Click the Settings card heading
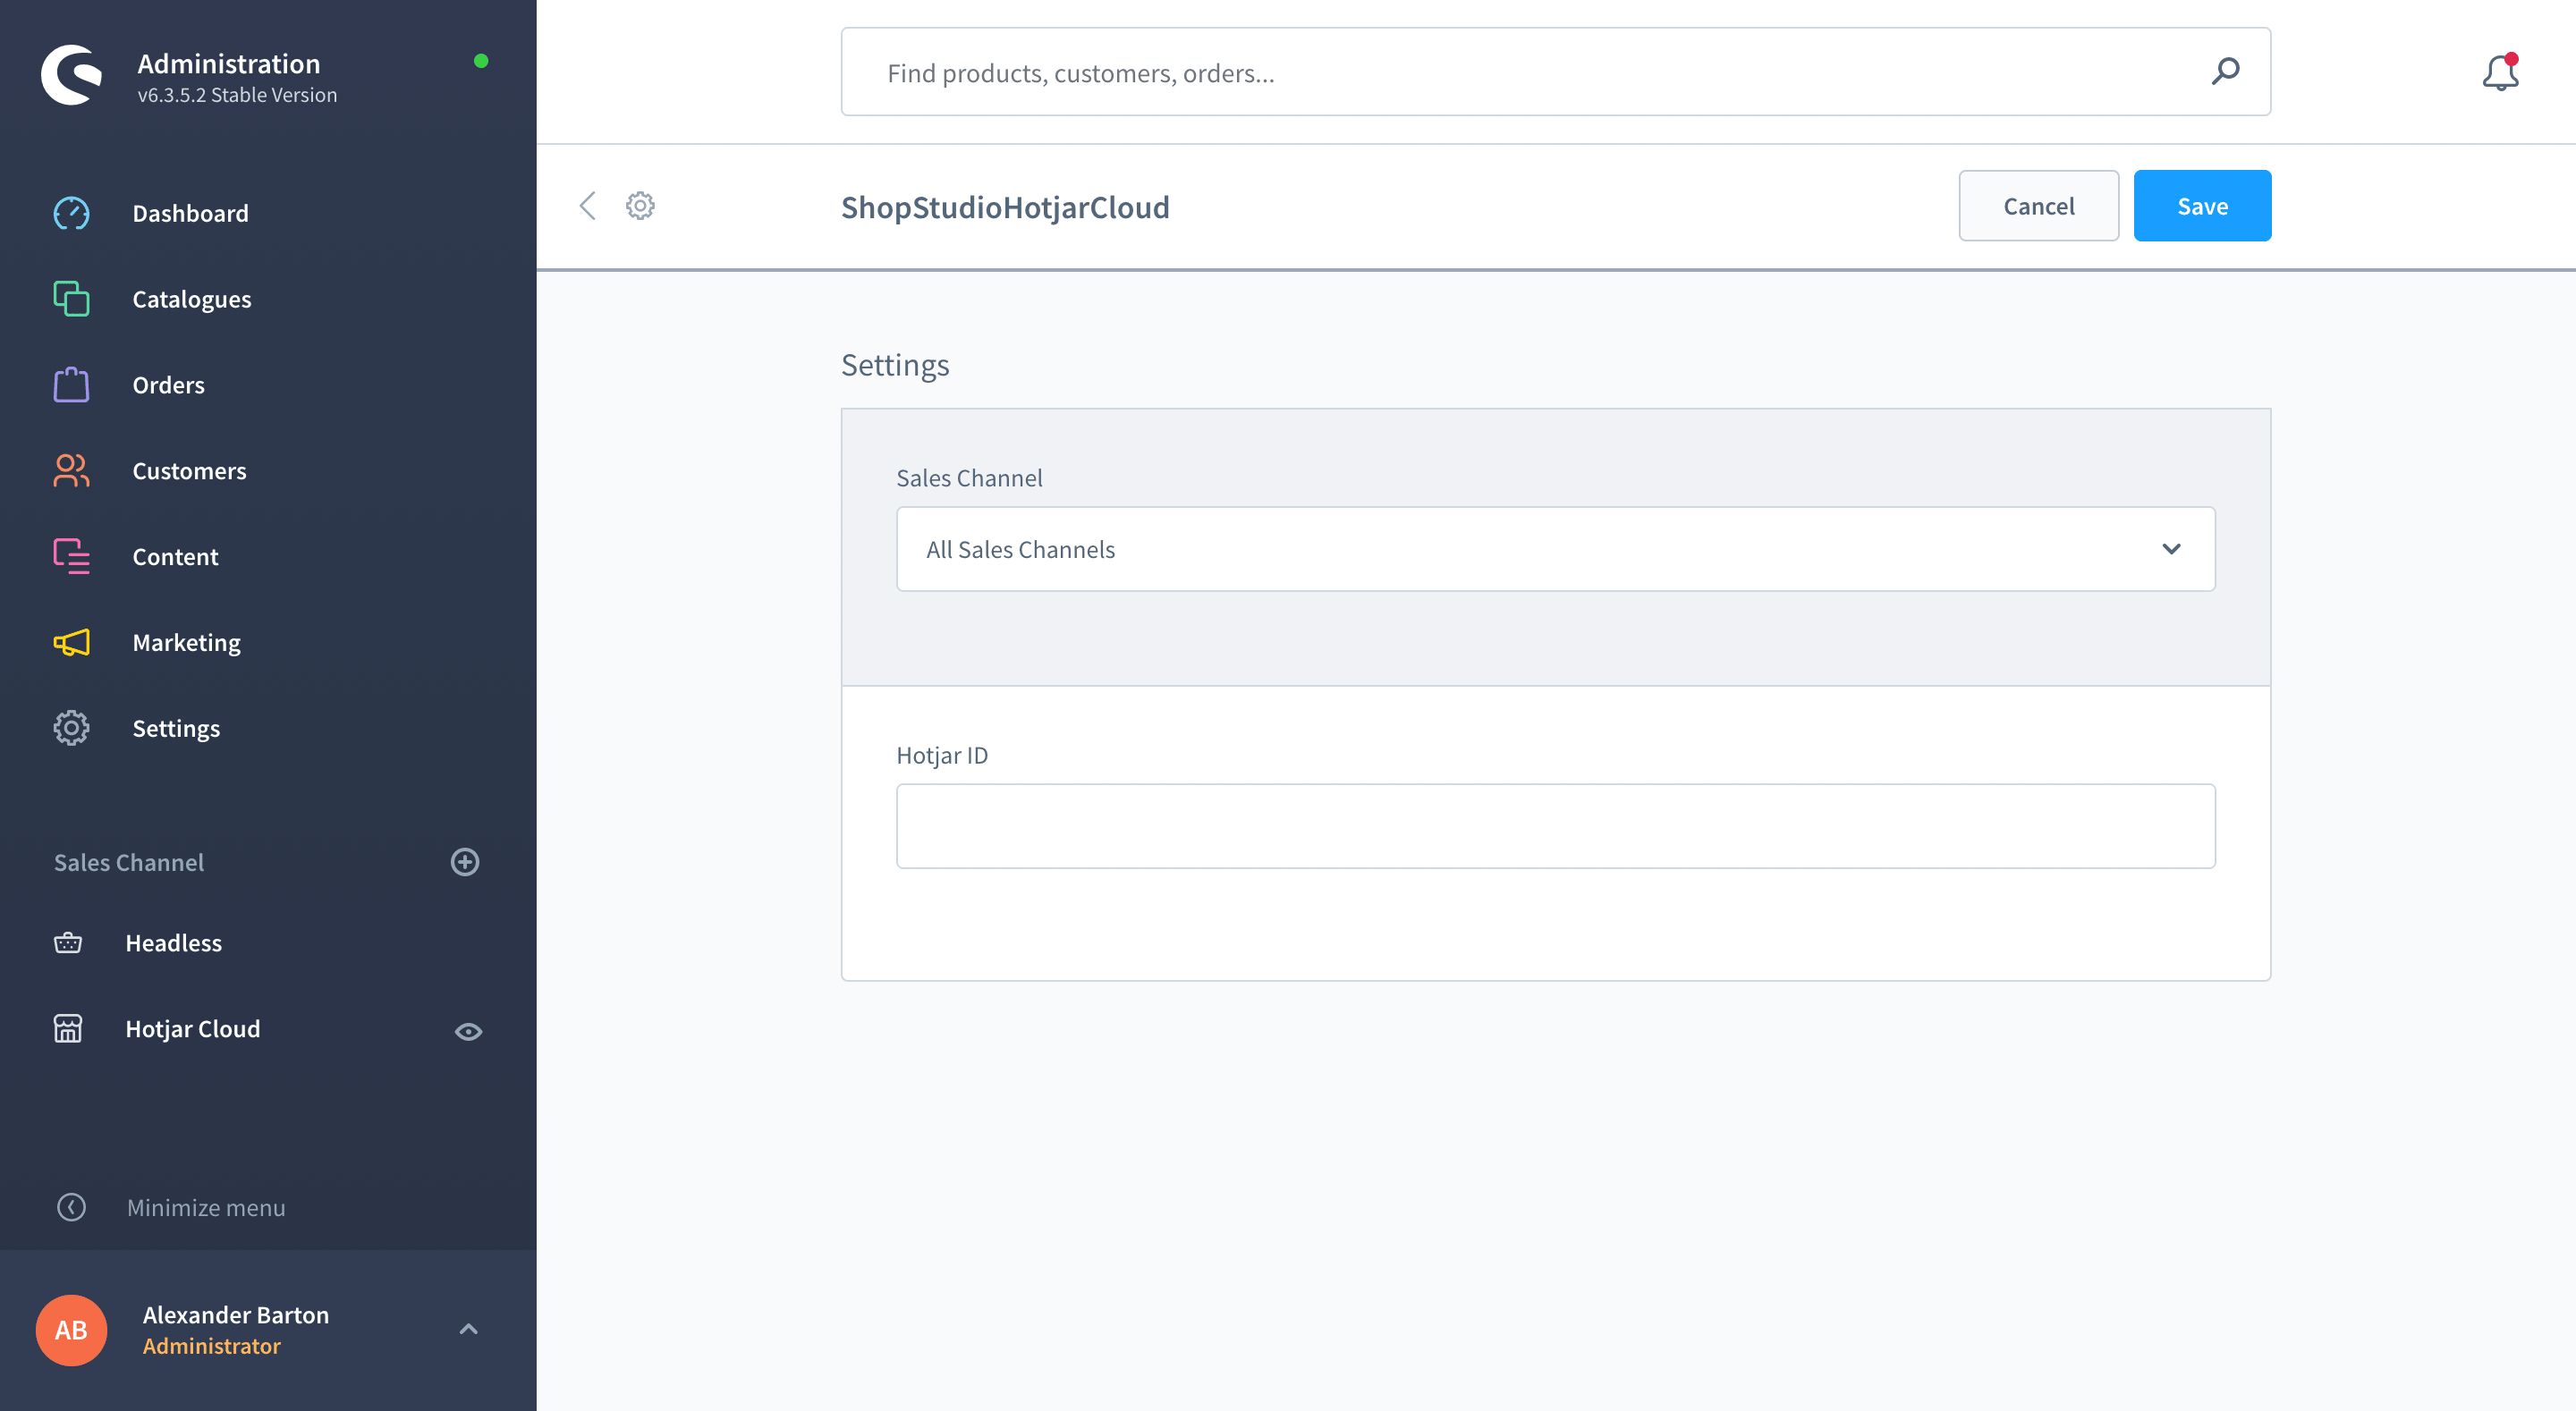Image resolution: width=2576 pixels, height=1411 pixels. click(895, 365)
